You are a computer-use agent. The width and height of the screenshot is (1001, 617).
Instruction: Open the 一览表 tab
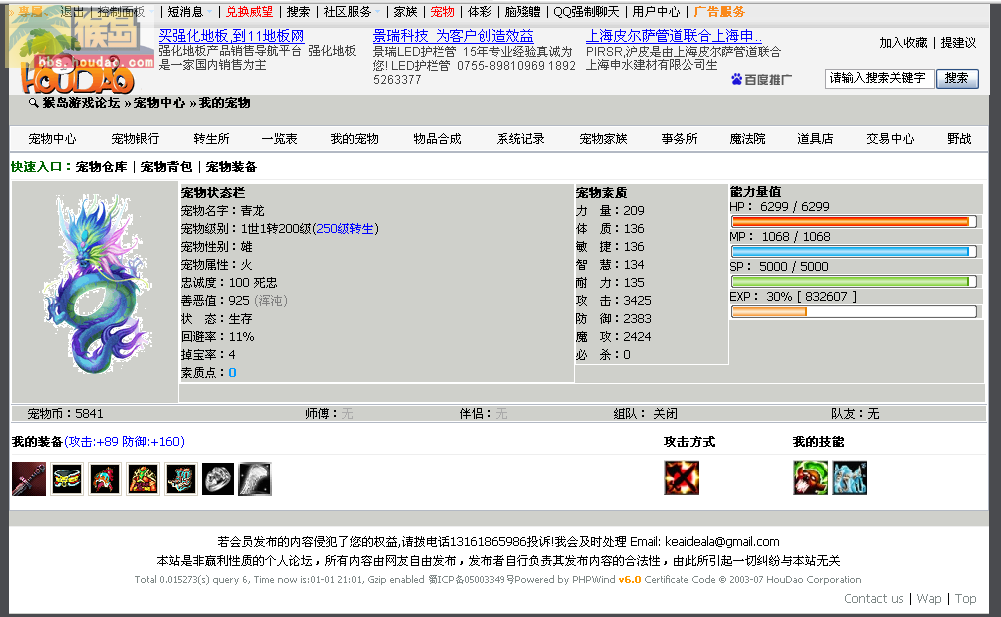pyautogui.click(x=280, y=139)
